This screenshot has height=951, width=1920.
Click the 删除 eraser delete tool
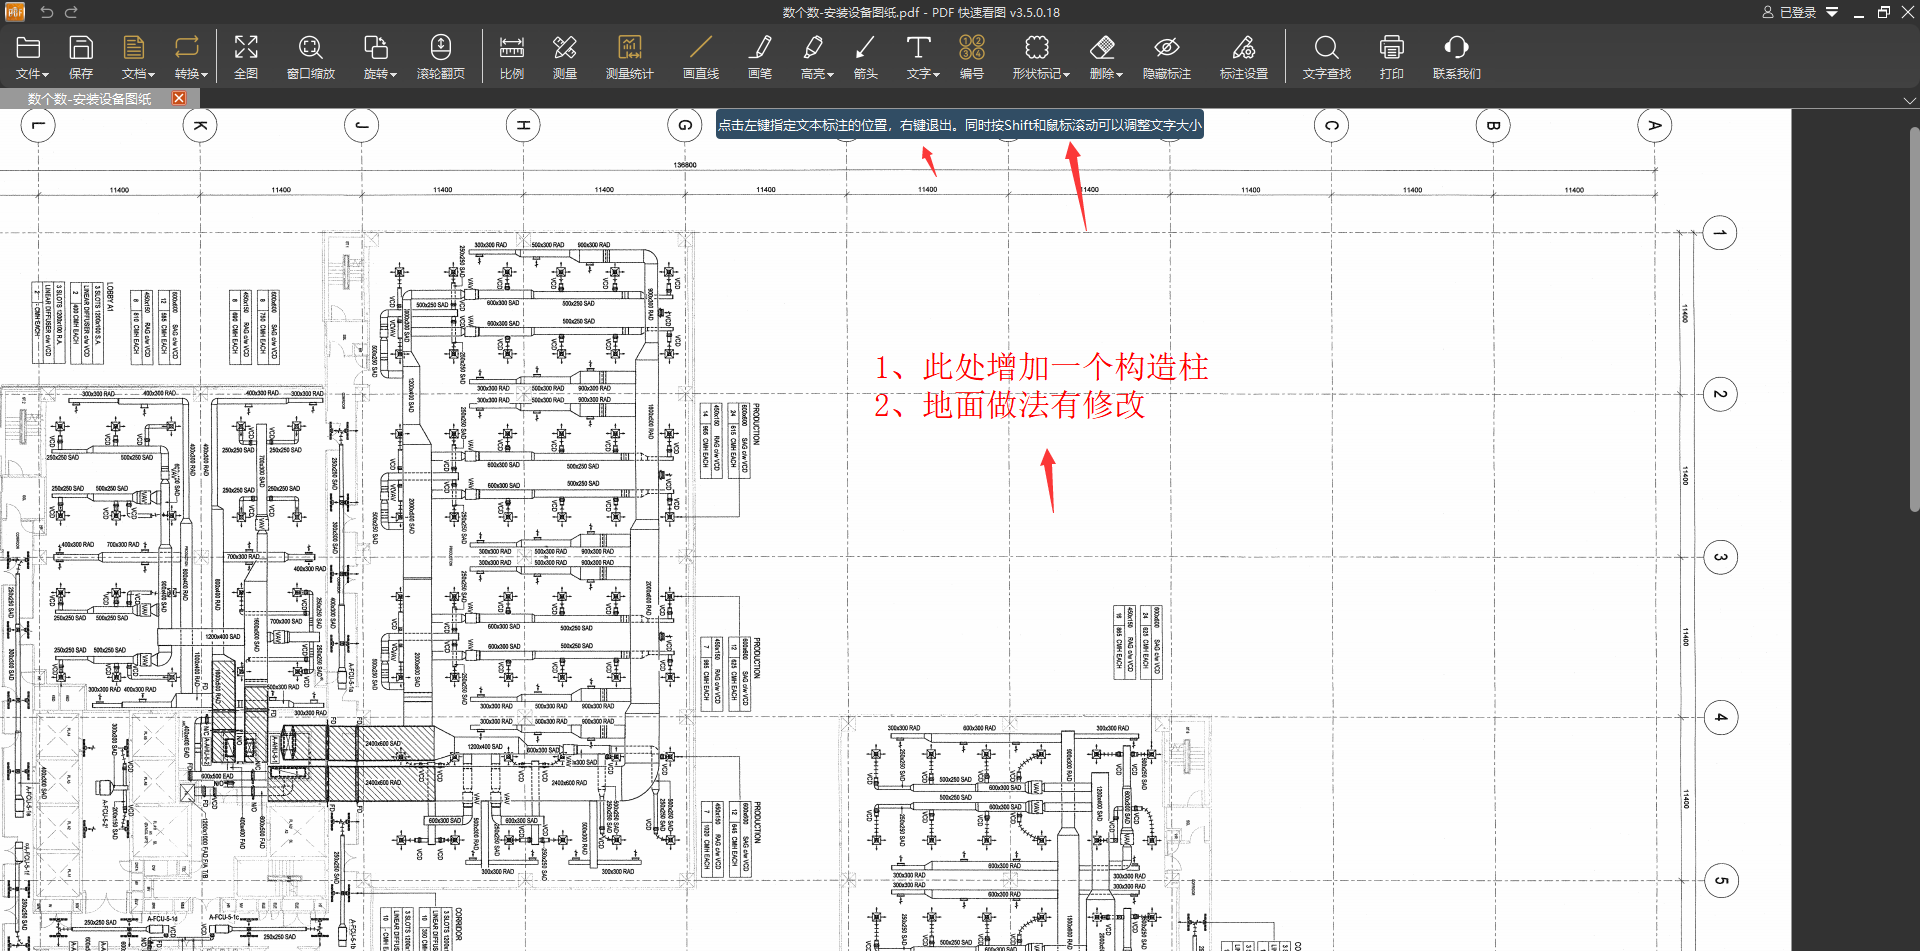tap(1102, 47)
